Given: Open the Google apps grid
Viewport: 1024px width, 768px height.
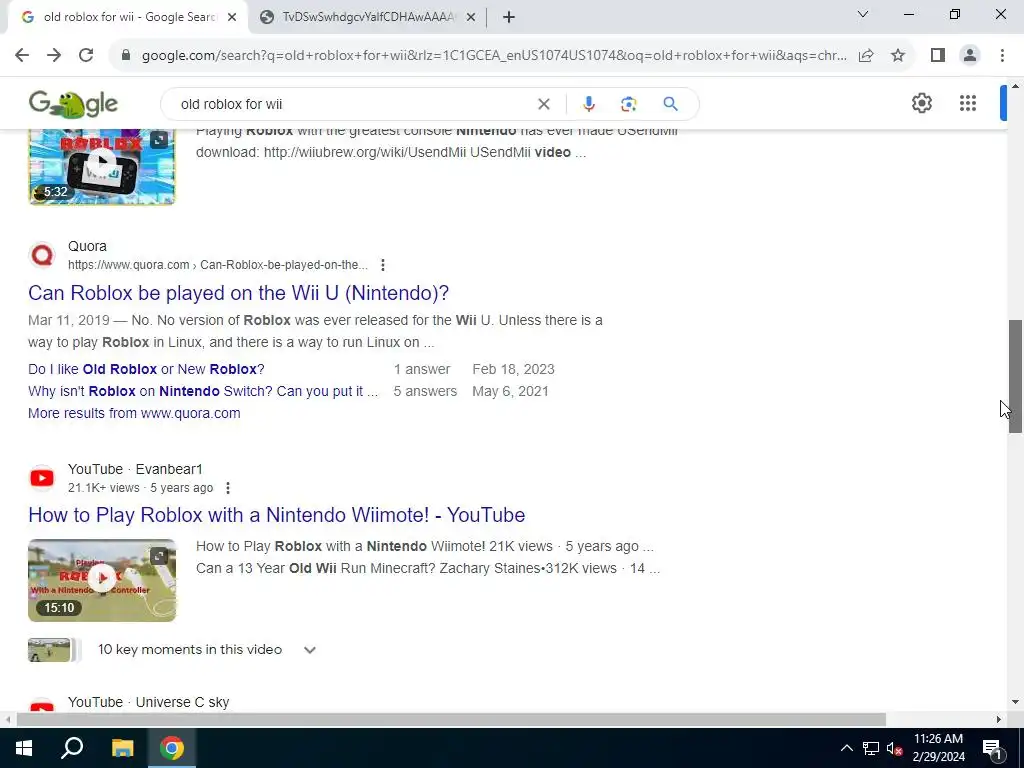Looking at the screenshot, I should coord(968,103).
